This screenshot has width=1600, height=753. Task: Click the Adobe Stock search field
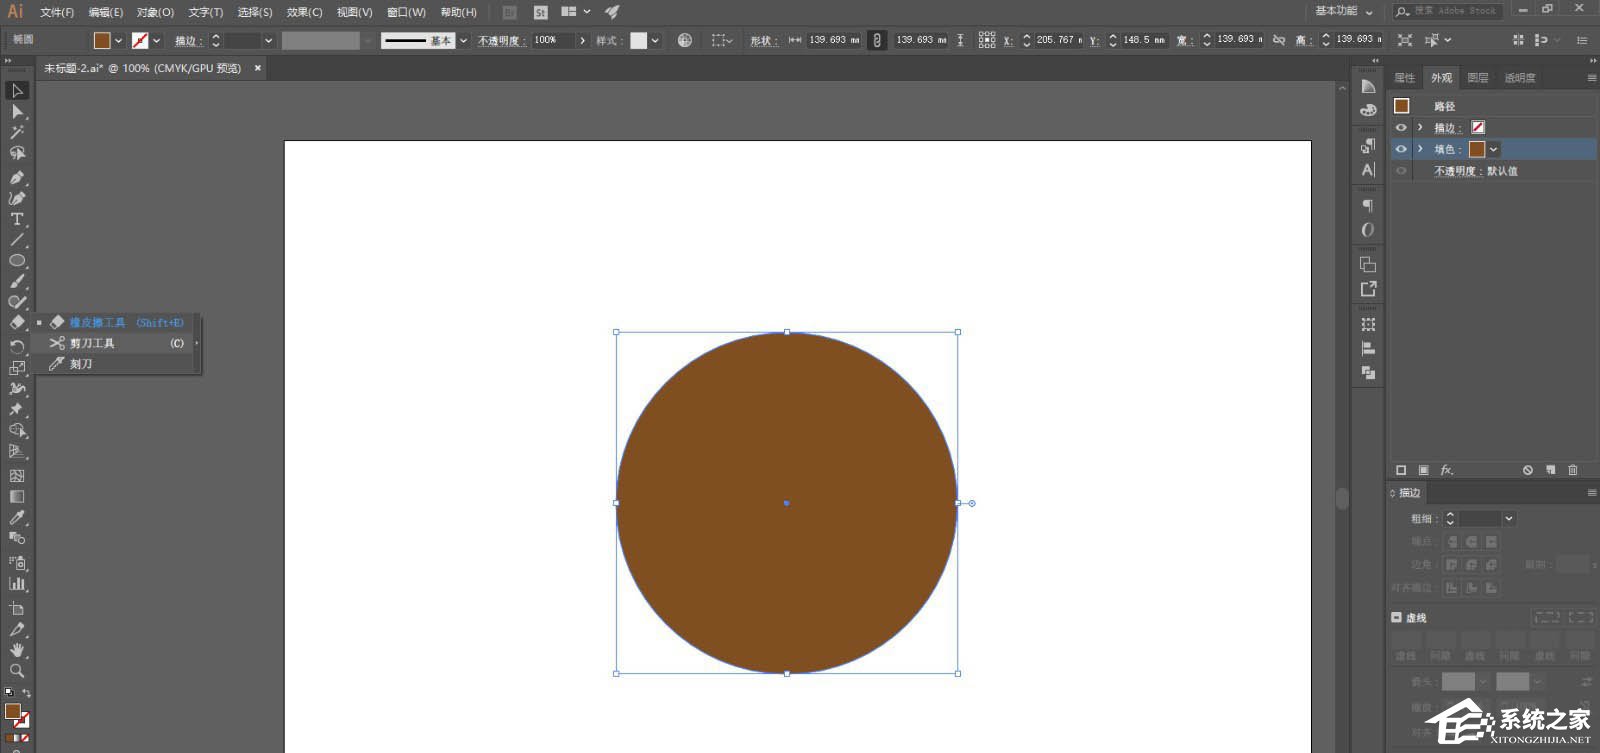[x=1455, y=11]
